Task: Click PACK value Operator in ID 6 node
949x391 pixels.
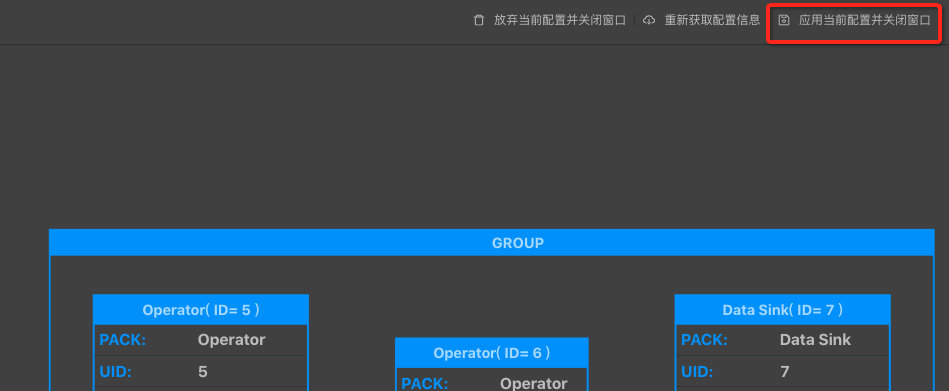Action: (533, 384)
